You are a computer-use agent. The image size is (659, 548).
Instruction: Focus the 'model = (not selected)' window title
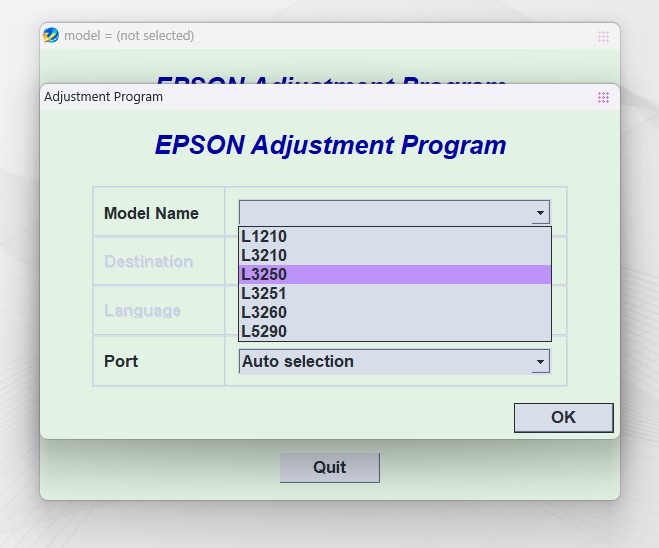coord(129,36)
